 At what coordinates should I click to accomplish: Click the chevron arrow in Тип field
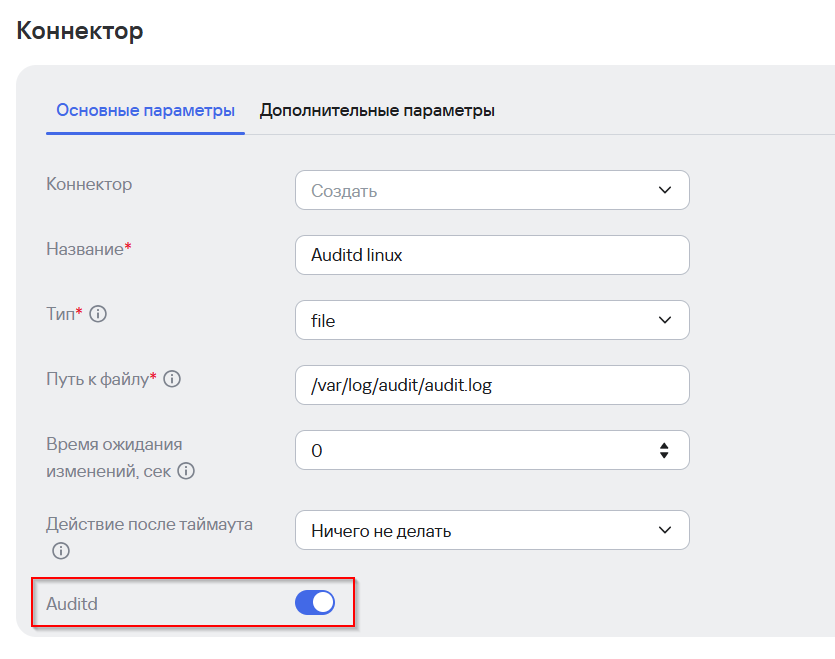[665, 320]
